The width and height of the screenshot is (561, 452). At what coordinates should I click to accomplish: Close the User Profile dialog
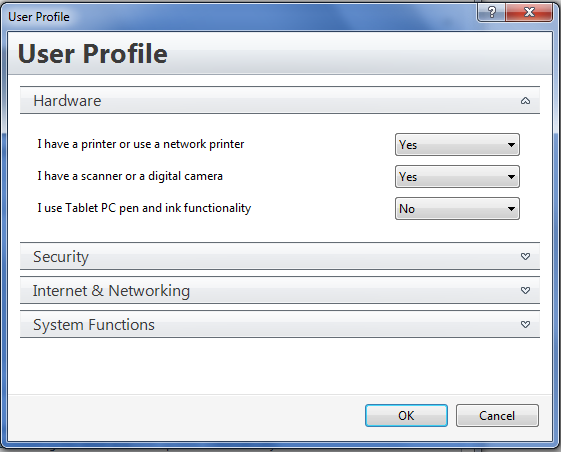tap(529, 13)
